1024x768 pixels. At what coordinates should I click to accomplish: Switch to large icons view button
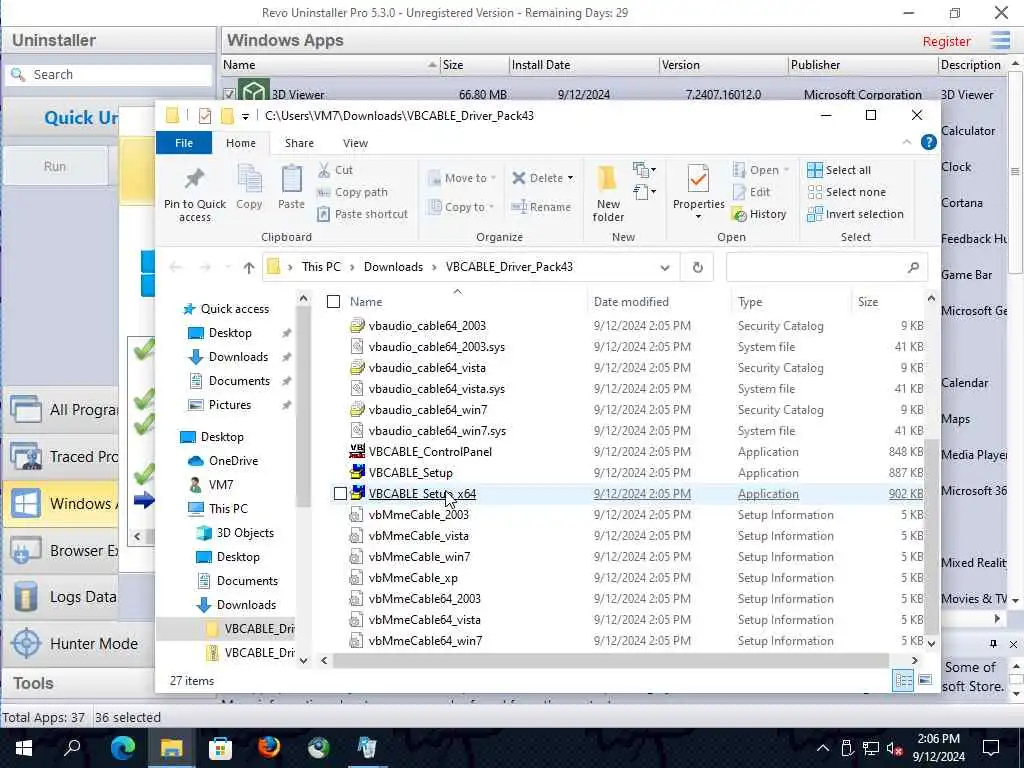[925, 680]
